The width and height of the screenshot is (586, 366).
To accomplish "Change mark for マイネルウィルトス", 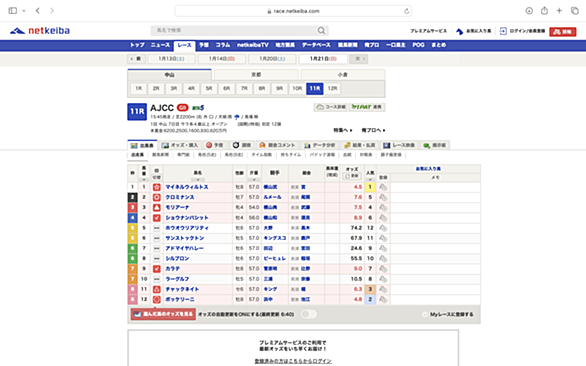I will pos(157,187).
